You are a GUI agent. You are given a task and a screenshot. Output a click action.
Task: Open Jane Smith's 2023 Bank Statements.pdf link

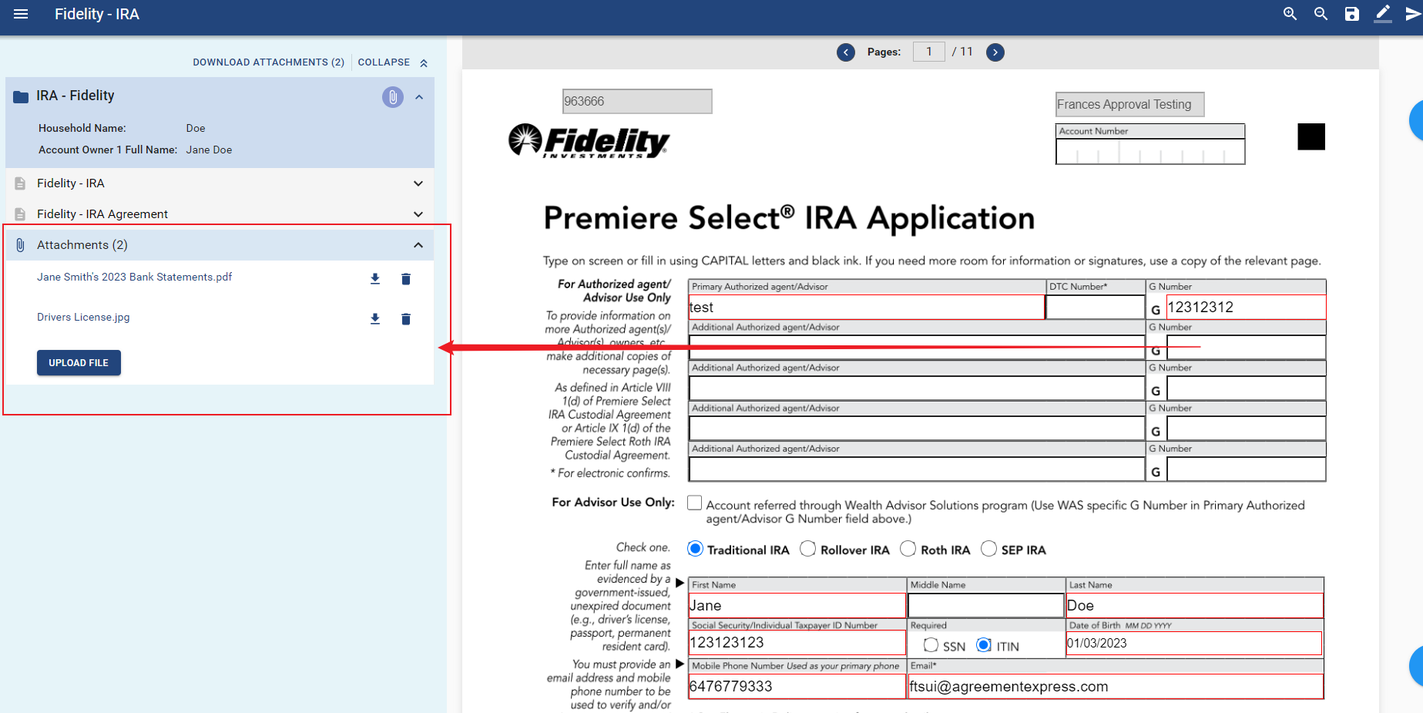click(134, 277)
